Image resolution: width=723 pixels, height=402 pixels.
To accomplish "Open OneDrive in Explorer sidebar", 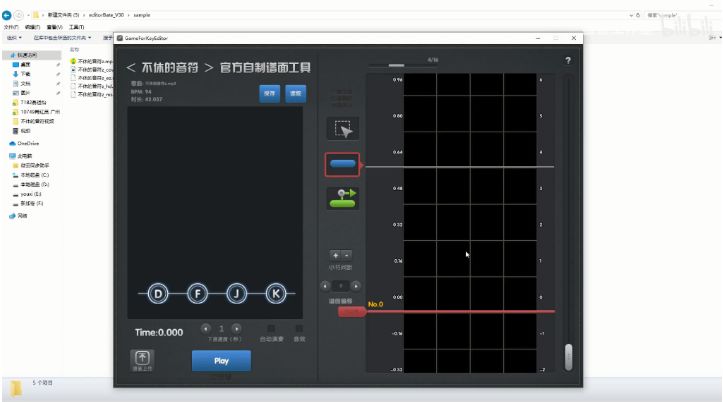I will tap(24, 143).
